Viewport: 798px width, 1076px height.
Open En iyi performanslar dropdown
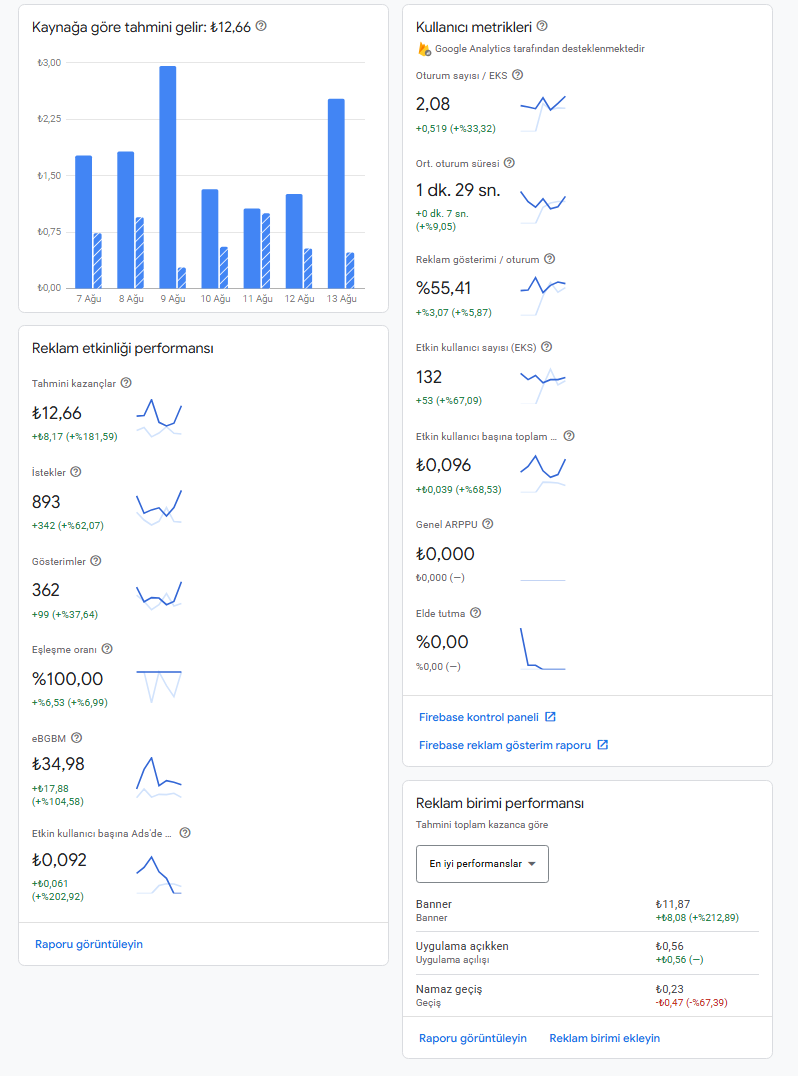pos(482,864)
